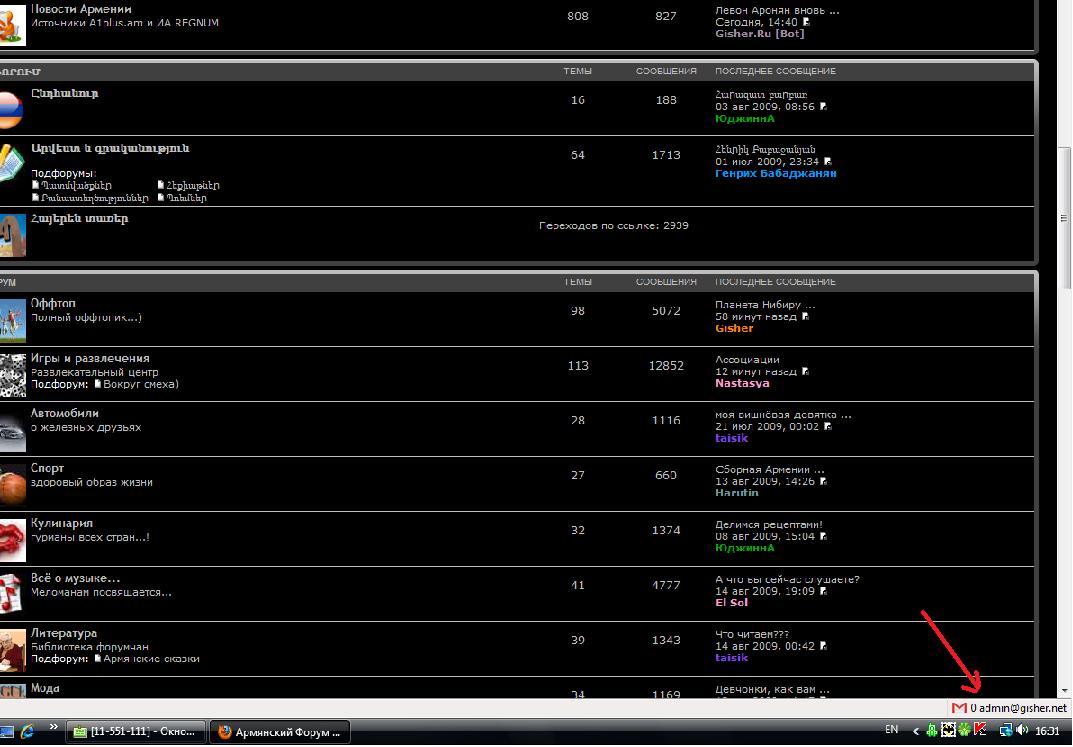Click the music notes icon for Всё о музыке

12,595
